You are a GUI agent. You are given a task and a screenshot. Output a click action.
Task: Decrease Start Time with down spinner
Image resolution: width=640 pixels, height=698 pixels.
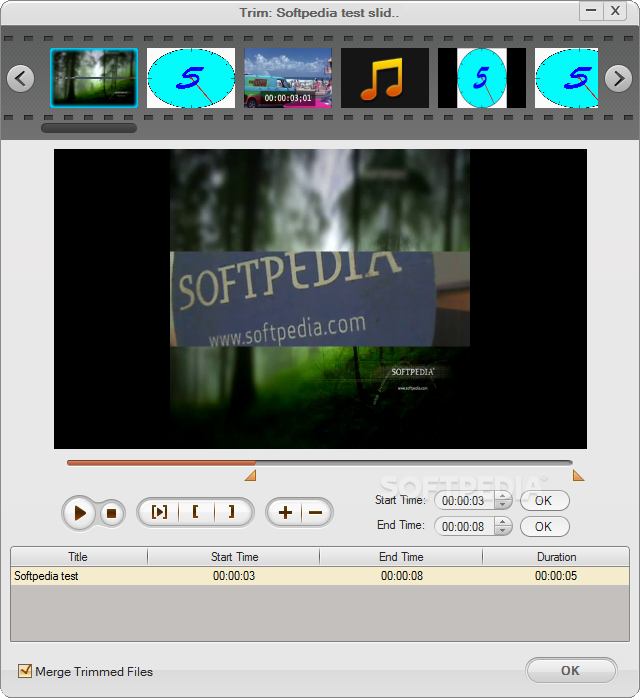coord(503,505)
